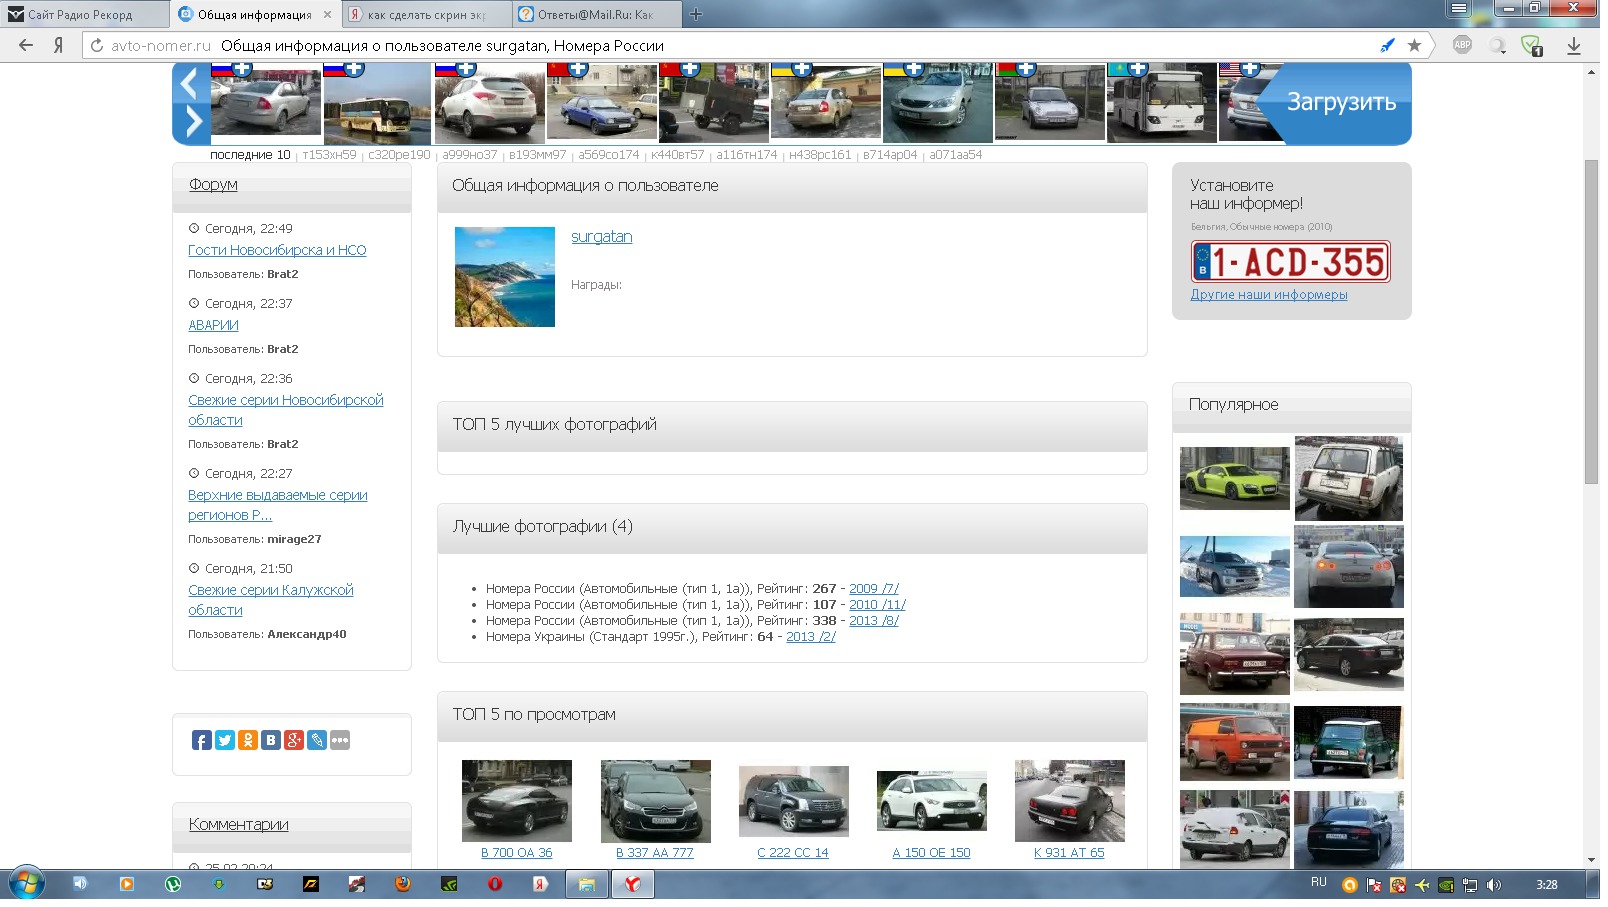Click the blue Загрузить upload button
1608x907 pixels.
1340,102
